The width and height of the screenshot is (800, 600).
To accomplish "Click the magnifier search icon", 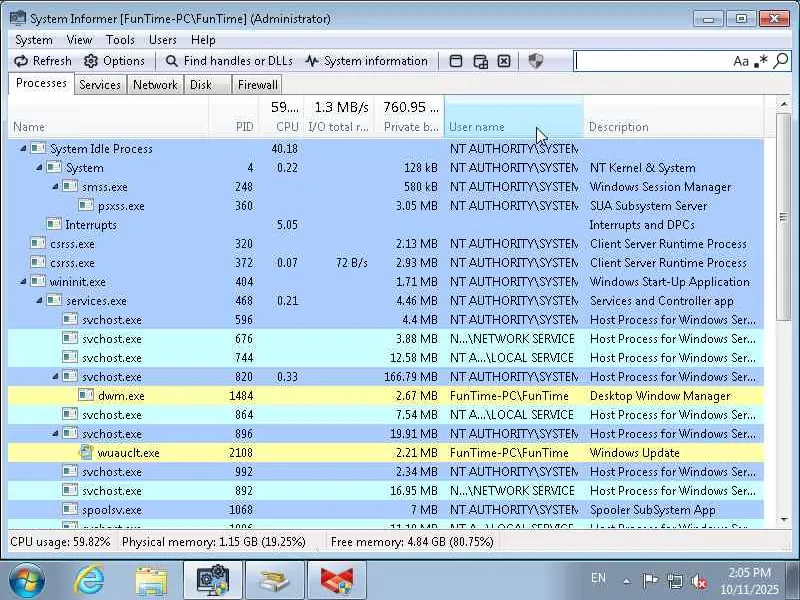I will coord(781,61).
